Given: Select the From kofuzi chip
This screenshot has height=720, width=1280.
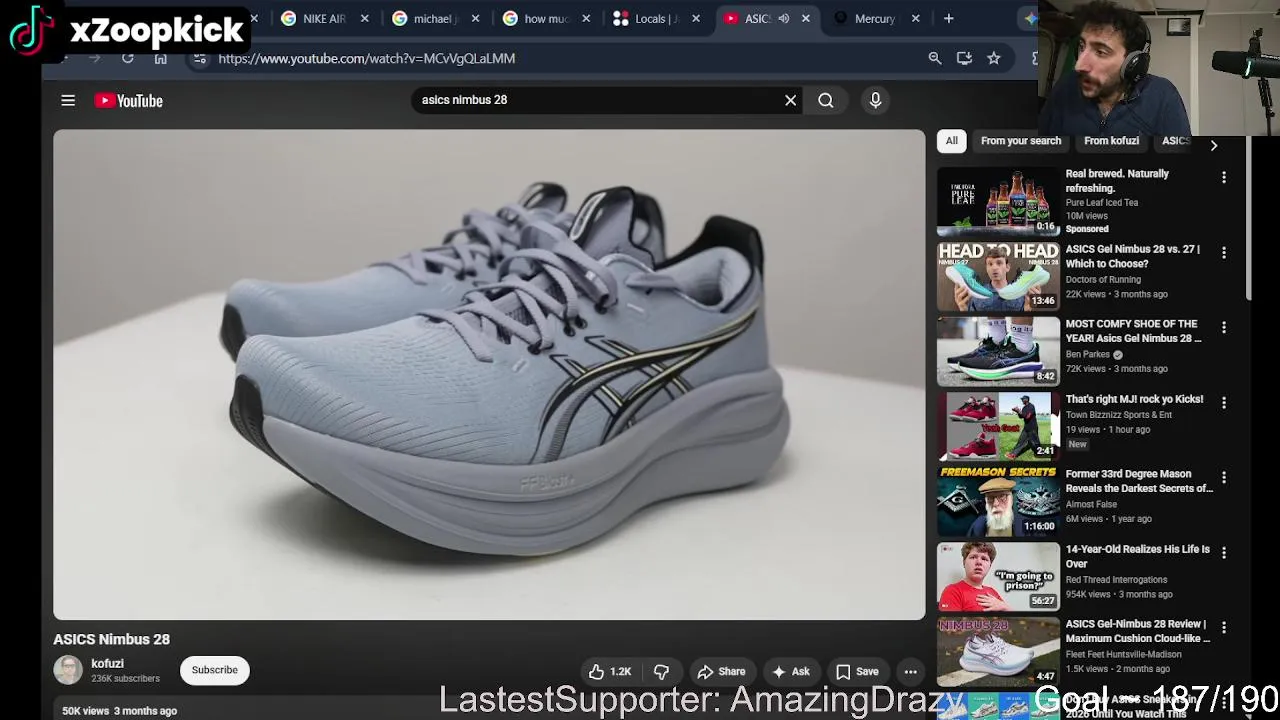Looking at the screenshot, I should [x=1112, y=141].
